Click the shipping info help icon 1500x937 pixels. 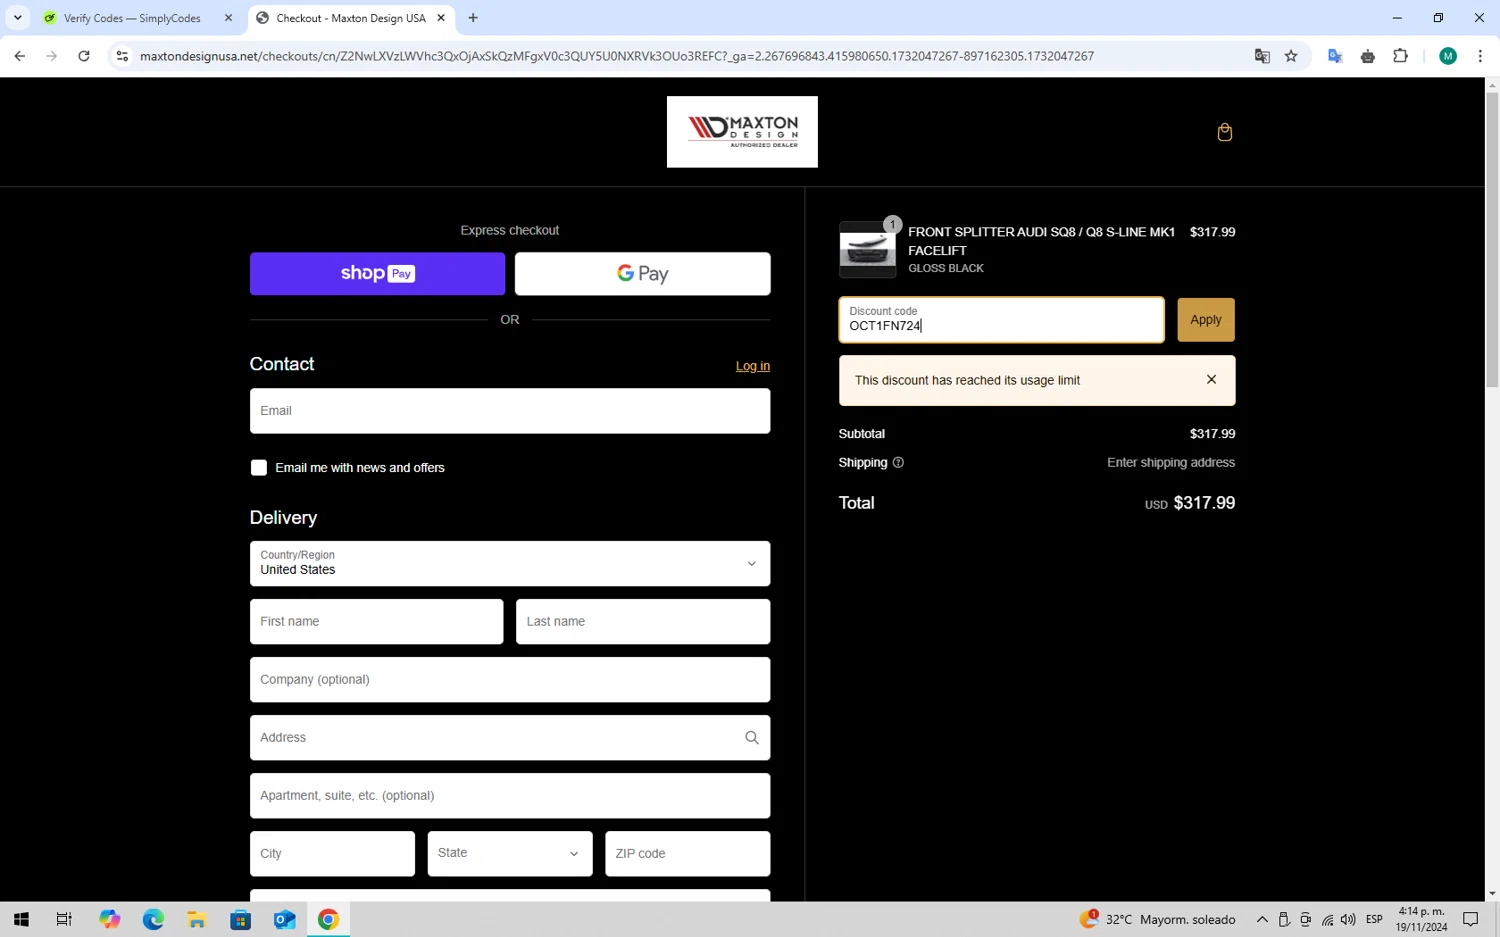(x=898, y=463)
